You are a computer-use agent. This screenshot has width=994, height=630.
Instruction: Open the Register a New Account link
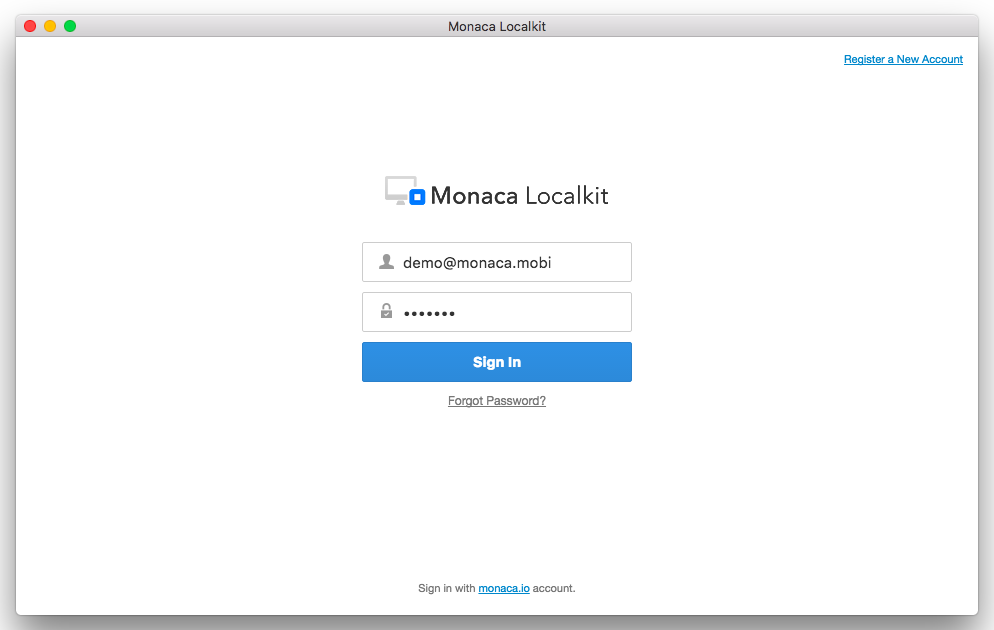point(903,59)
